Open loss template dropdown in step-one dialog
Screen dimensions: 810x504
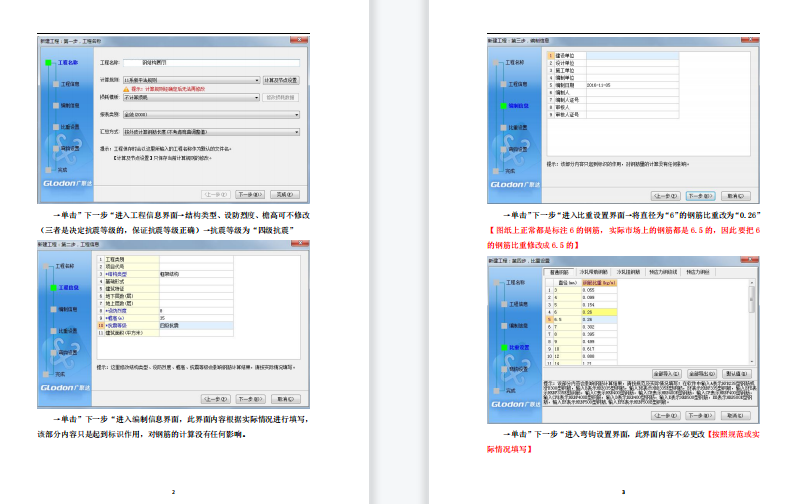coord(191,97)
